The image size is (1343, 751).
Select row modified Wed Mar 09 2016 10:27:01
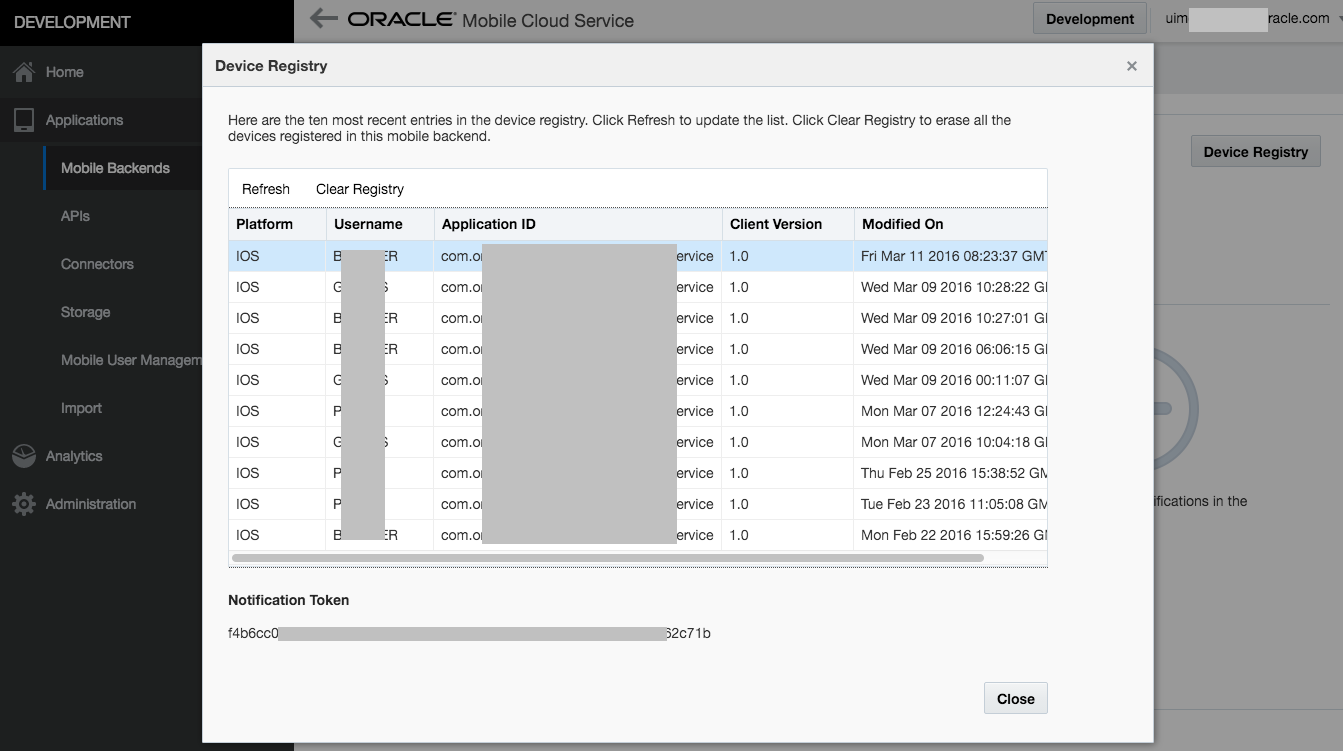coord(638,318)
